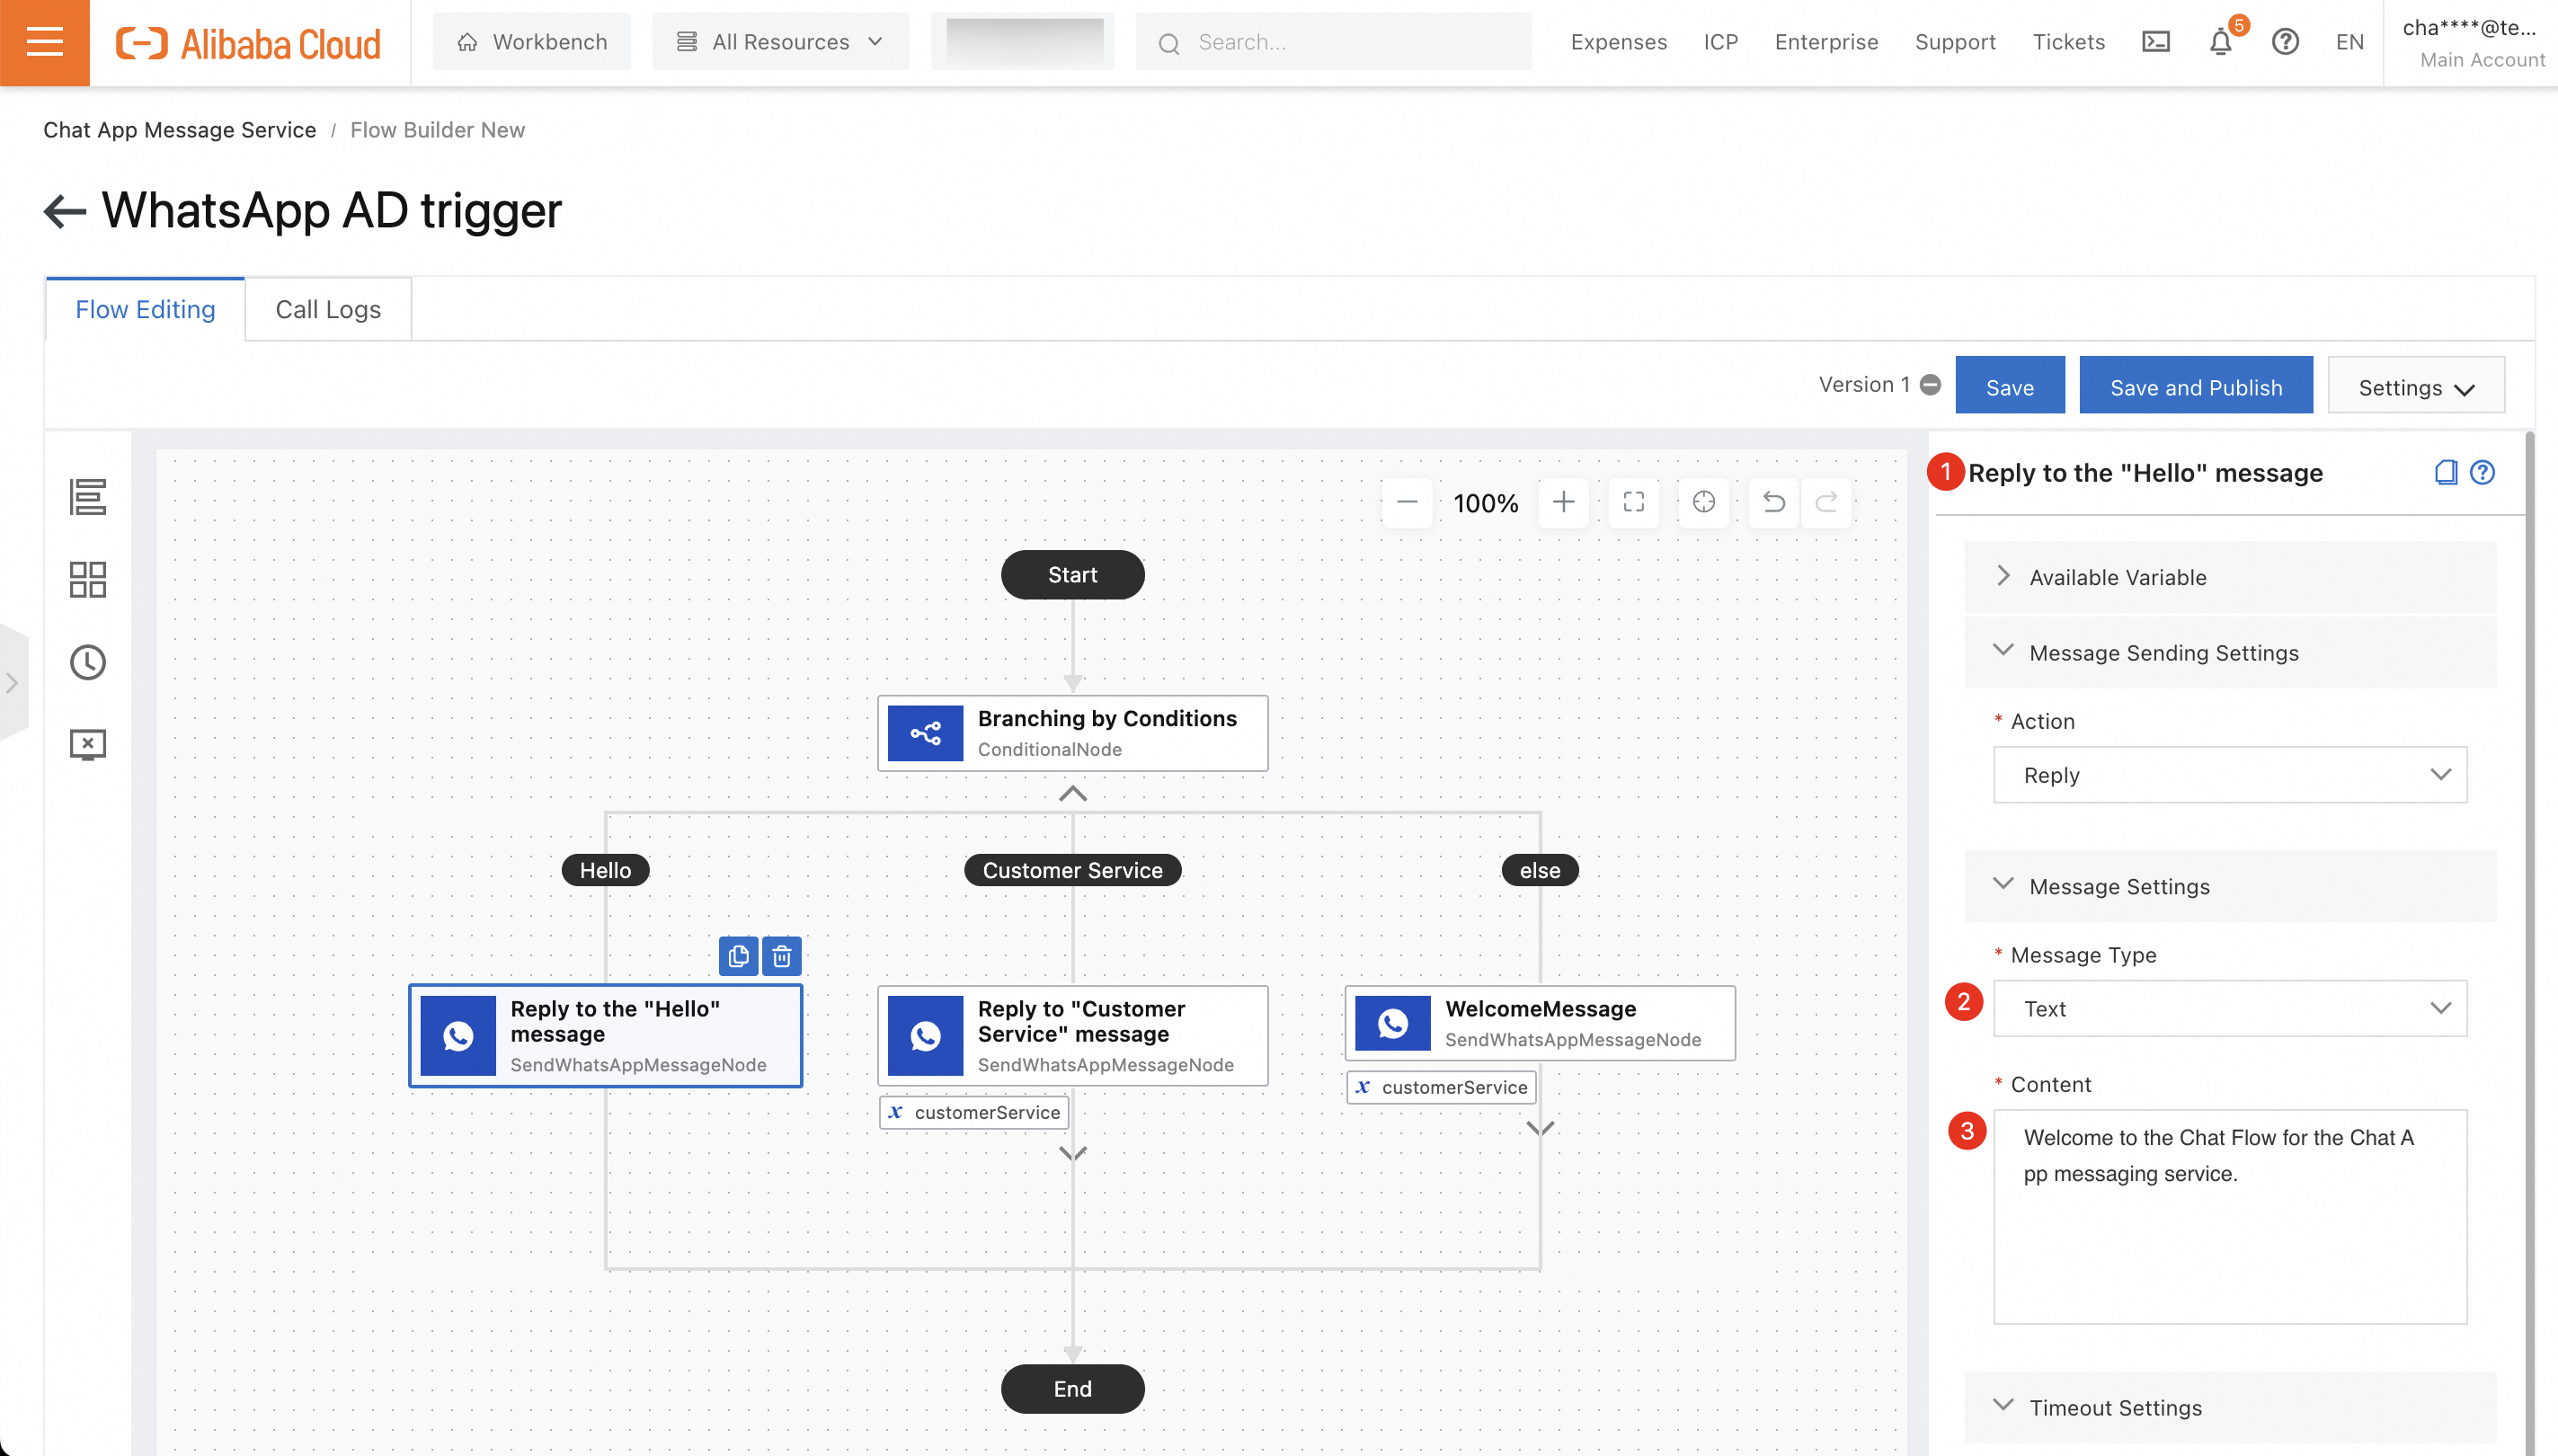Viewport: 2558px width, 1456px height.
Task: Click the Content text area
Action: pos(2230,1216)
